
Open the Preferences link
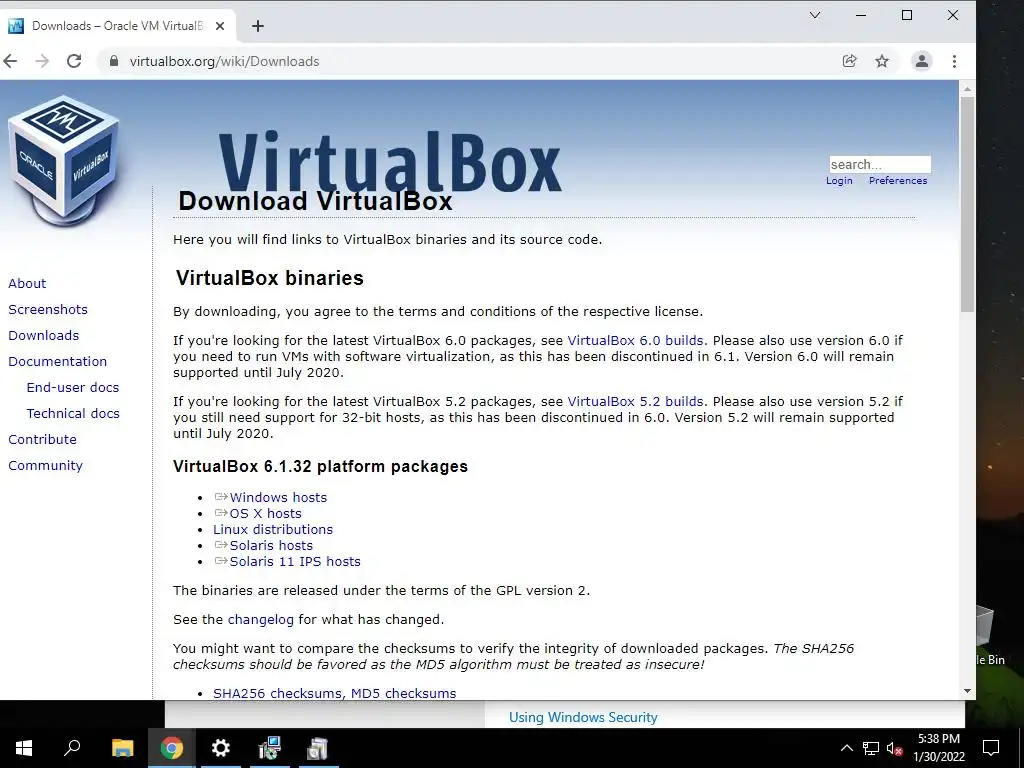pyautogui.click(x=898, y=181)
